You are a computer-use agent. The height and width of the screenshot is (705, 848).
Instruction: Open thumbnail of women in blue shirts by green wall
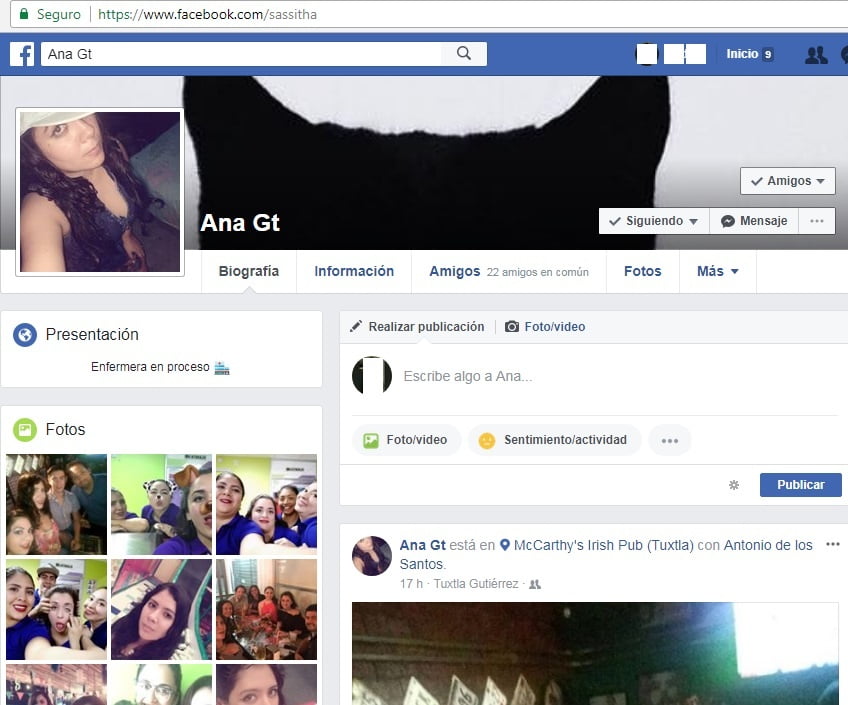point(267,504)
